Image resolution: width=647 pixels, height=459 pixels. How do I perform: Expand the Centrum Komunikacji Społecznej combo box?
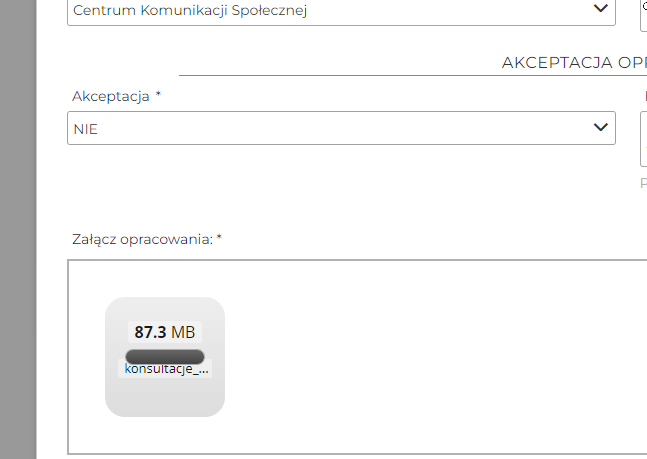pyautogui.click(x=340, y=10)
